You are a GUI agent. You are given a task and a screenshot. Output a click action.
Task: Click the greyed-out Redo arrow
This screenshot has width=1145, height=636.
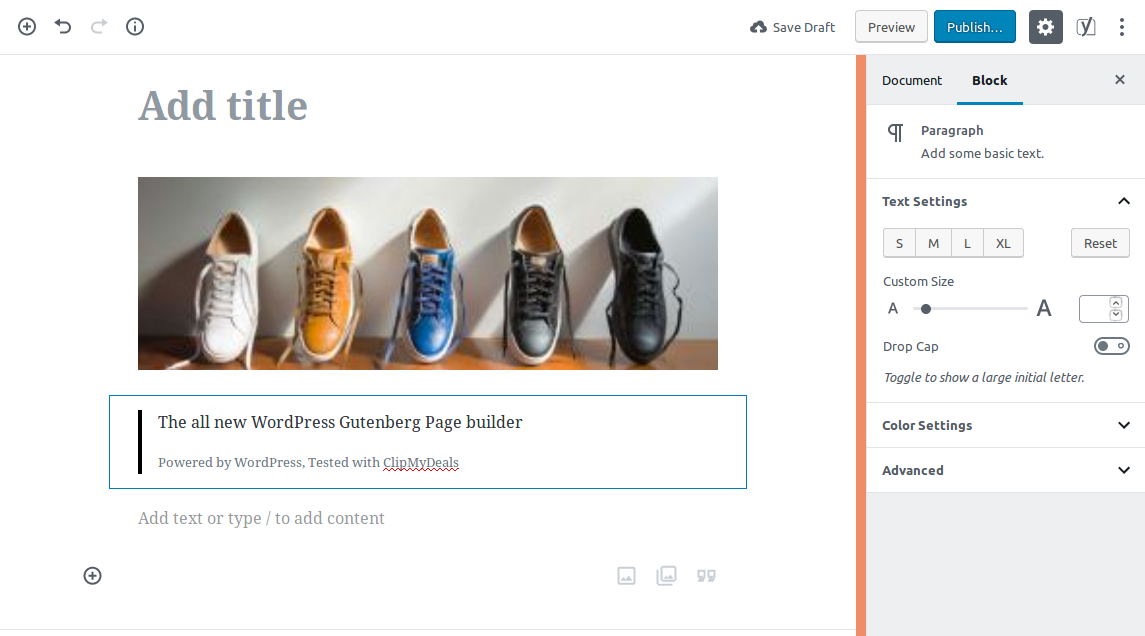pyautogui.click(x=99, y=27)
